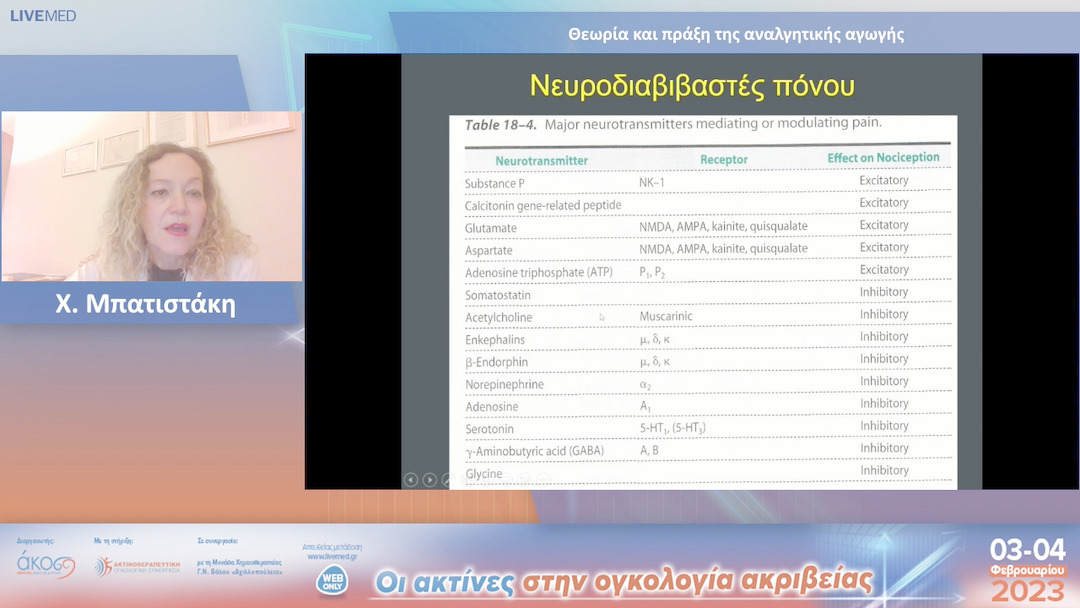Click the Effect on Nociception header
This screenshot has height=608, width=1080.
tap(883, 158)
